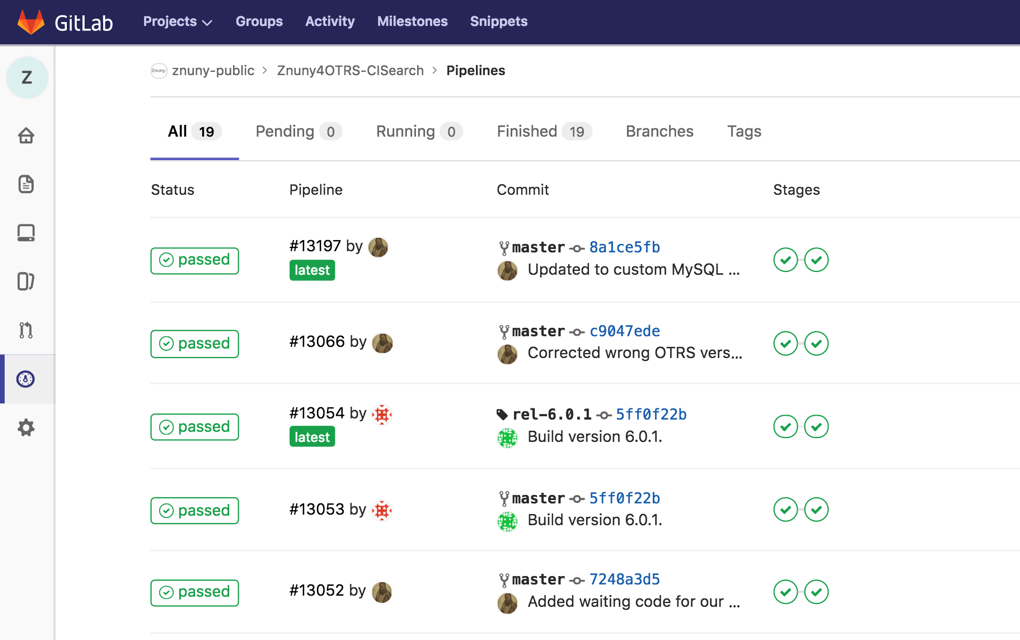1020x640 pixels.
Task: Open the Milestones menu item
Action: tap(412, 21)
